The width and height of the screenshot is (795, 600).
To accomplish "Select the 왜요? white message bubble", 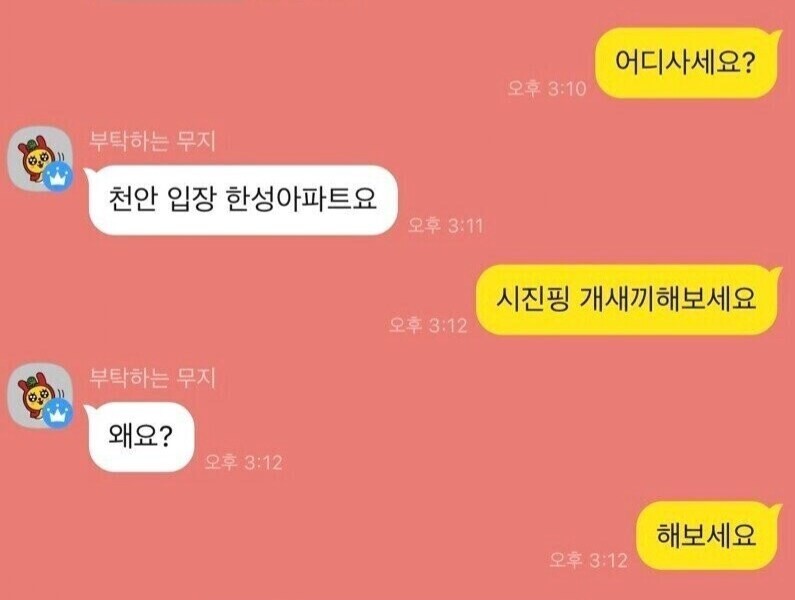I will [x=139, y=437].
